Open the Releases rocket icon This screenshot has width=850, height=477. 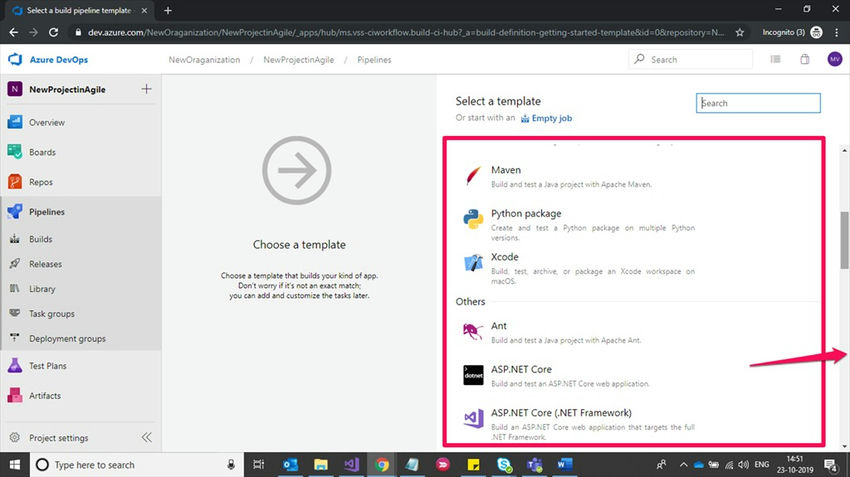pyautogui.click(x=15, y=263)
